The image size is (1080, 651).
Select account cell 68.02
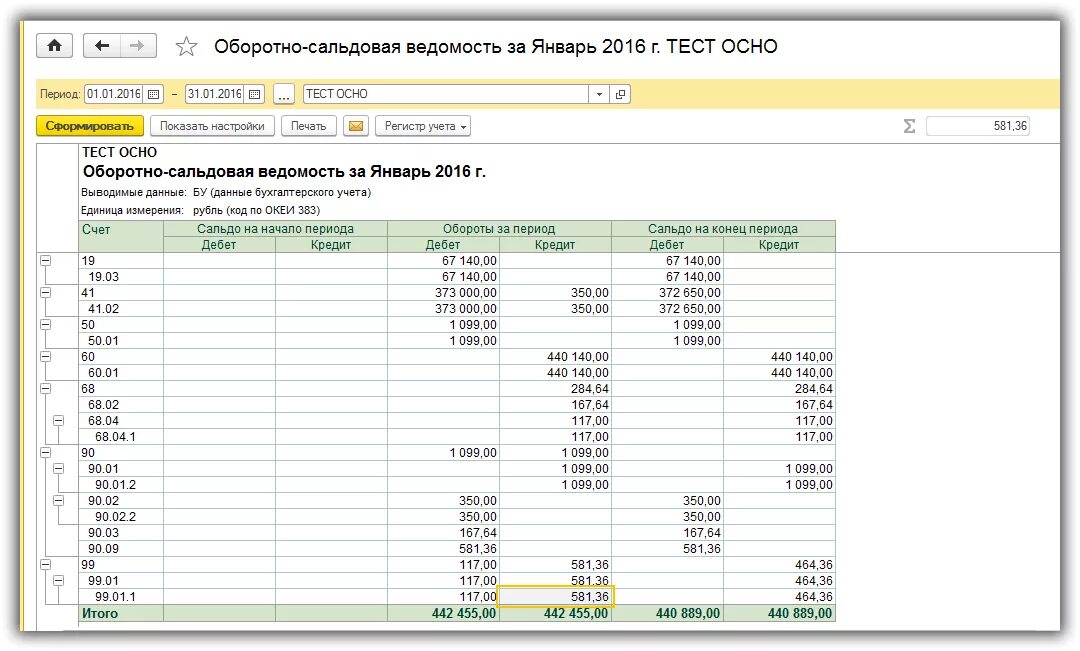(121, 405)
